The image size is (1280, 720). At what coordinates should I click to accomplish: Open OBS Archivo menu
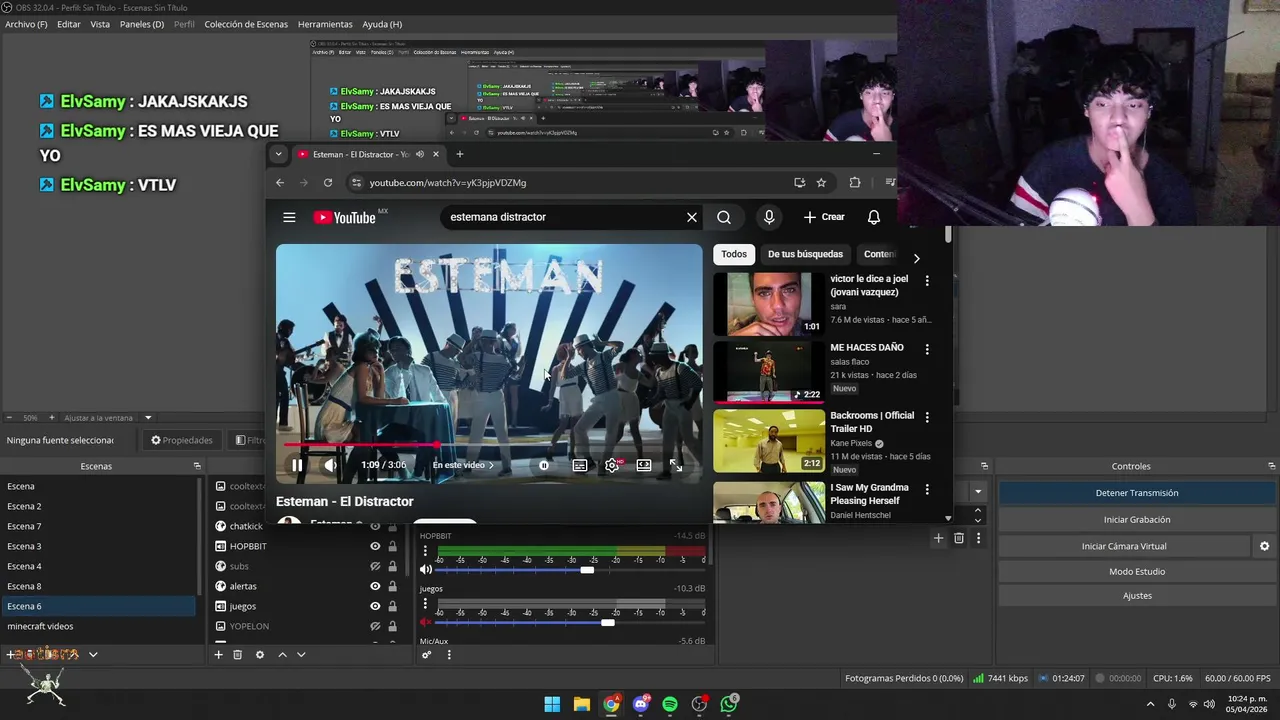pos(26,24)
